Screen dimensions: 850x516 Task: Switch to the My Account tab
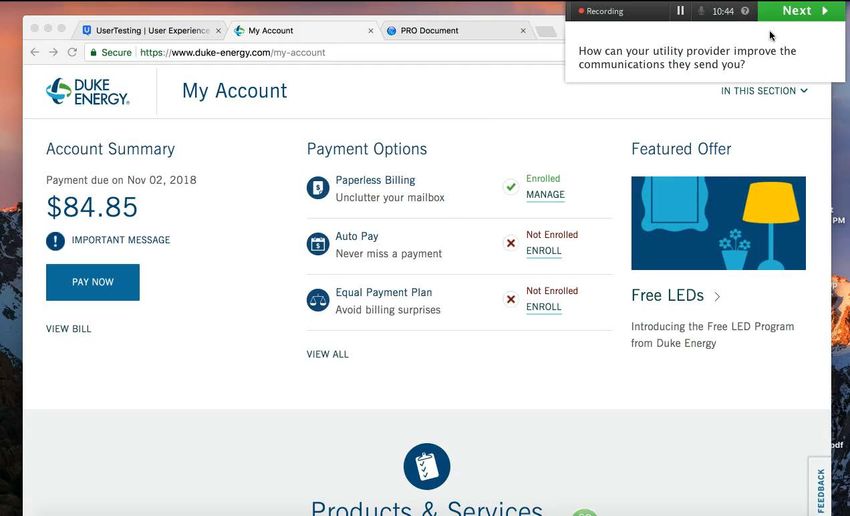click(x=304, y=31)
